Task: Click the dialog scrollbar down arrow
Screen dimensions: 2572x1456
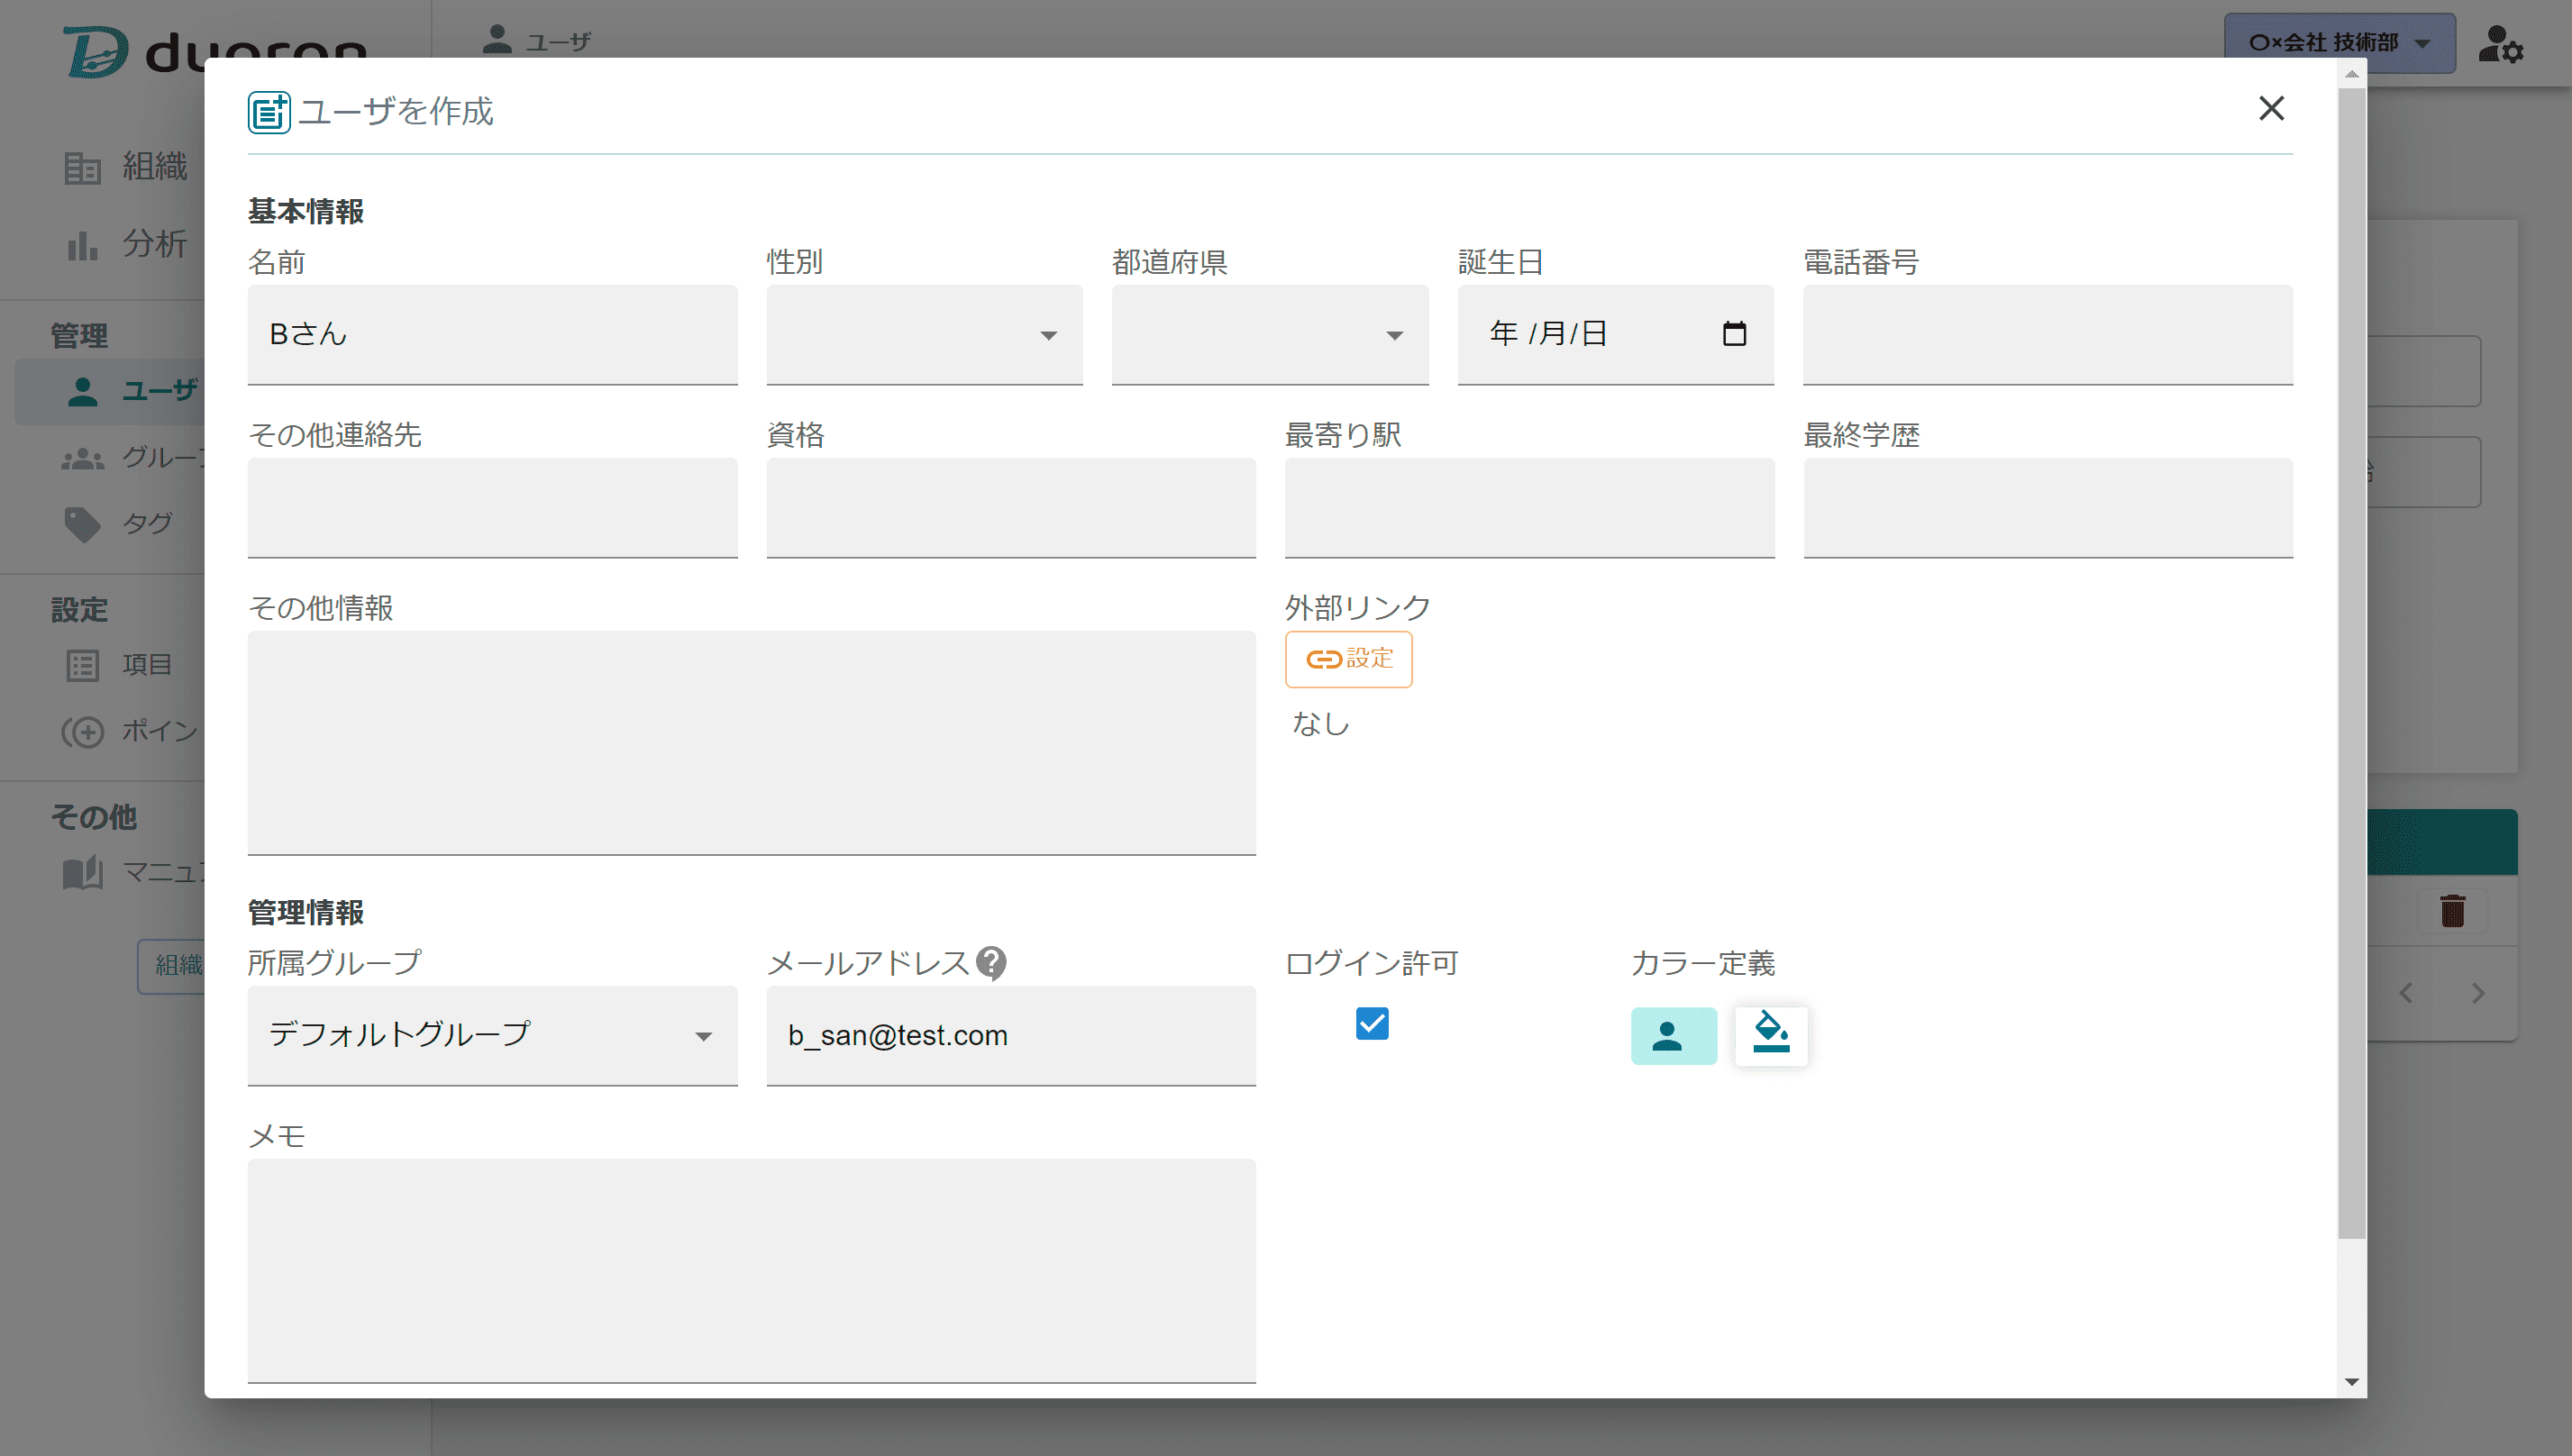Action: point(2351,1382)
